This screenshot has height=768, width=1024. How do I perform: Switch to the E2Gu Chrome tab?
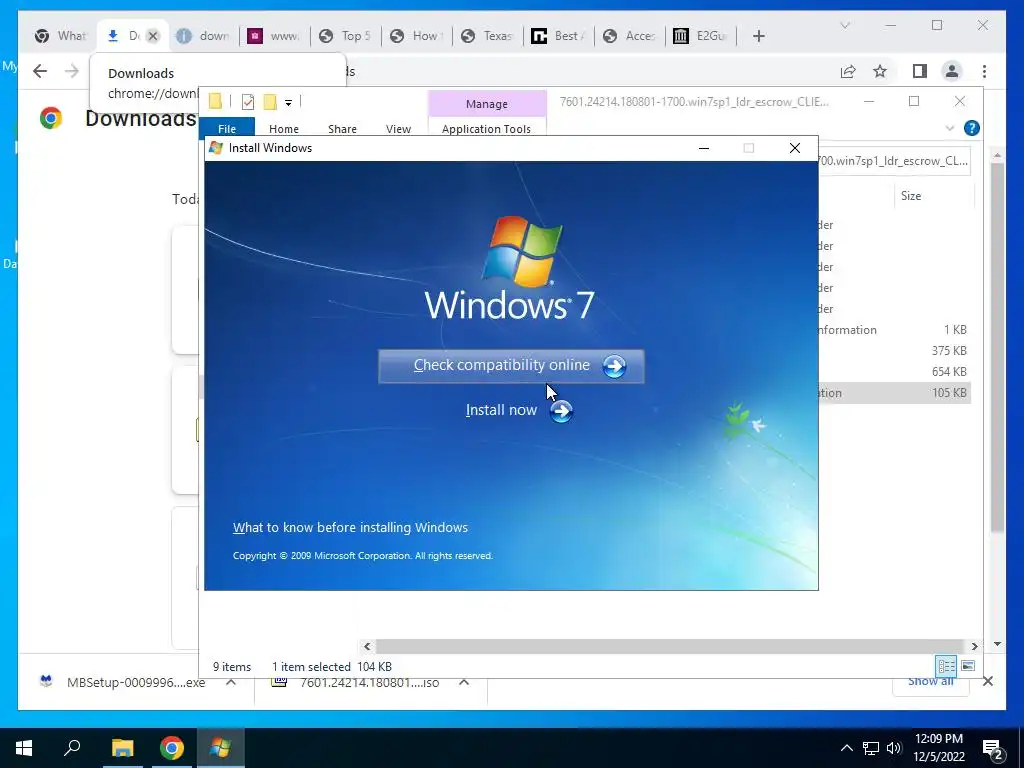pyautogui.click(x=700, y=36)
